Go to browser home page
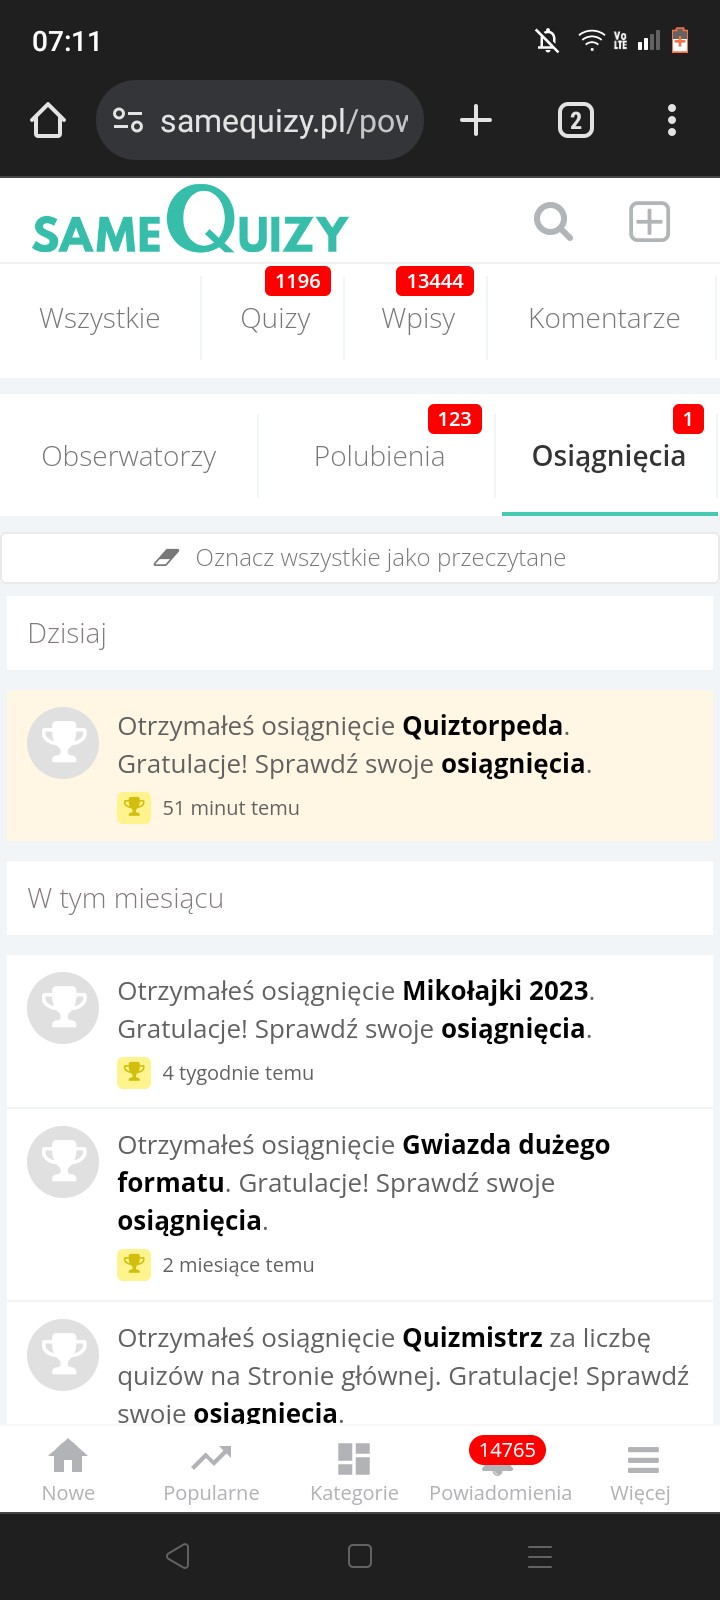Image resolution: width=720 pixels, height=1600 pixels. 48,121
